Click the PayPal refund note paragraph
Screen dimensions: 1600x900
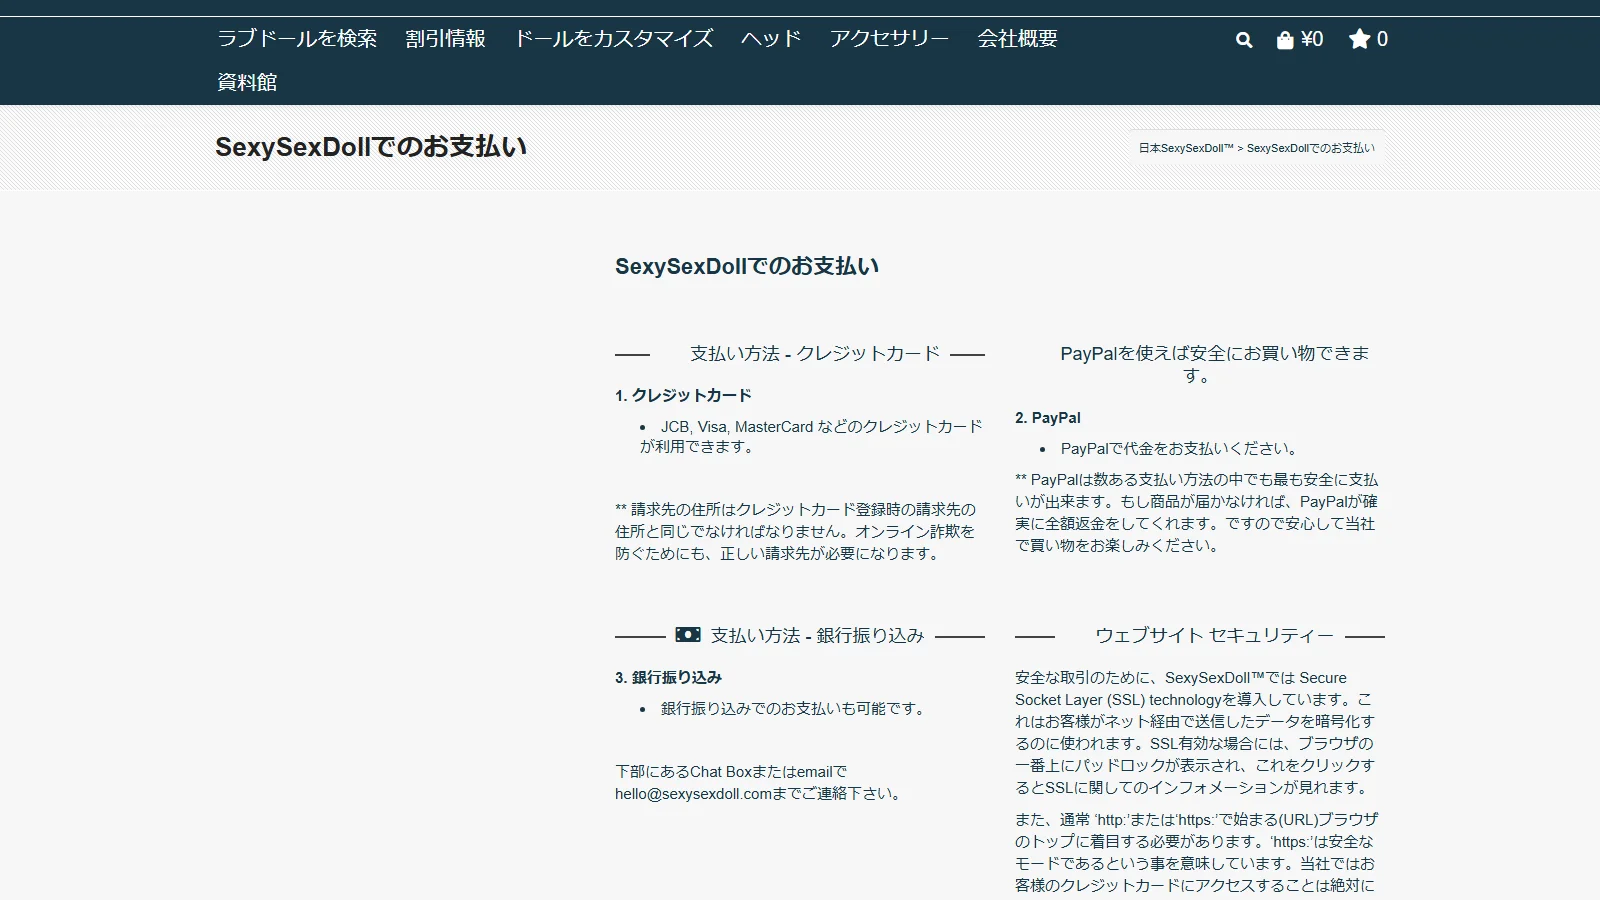1197,513
